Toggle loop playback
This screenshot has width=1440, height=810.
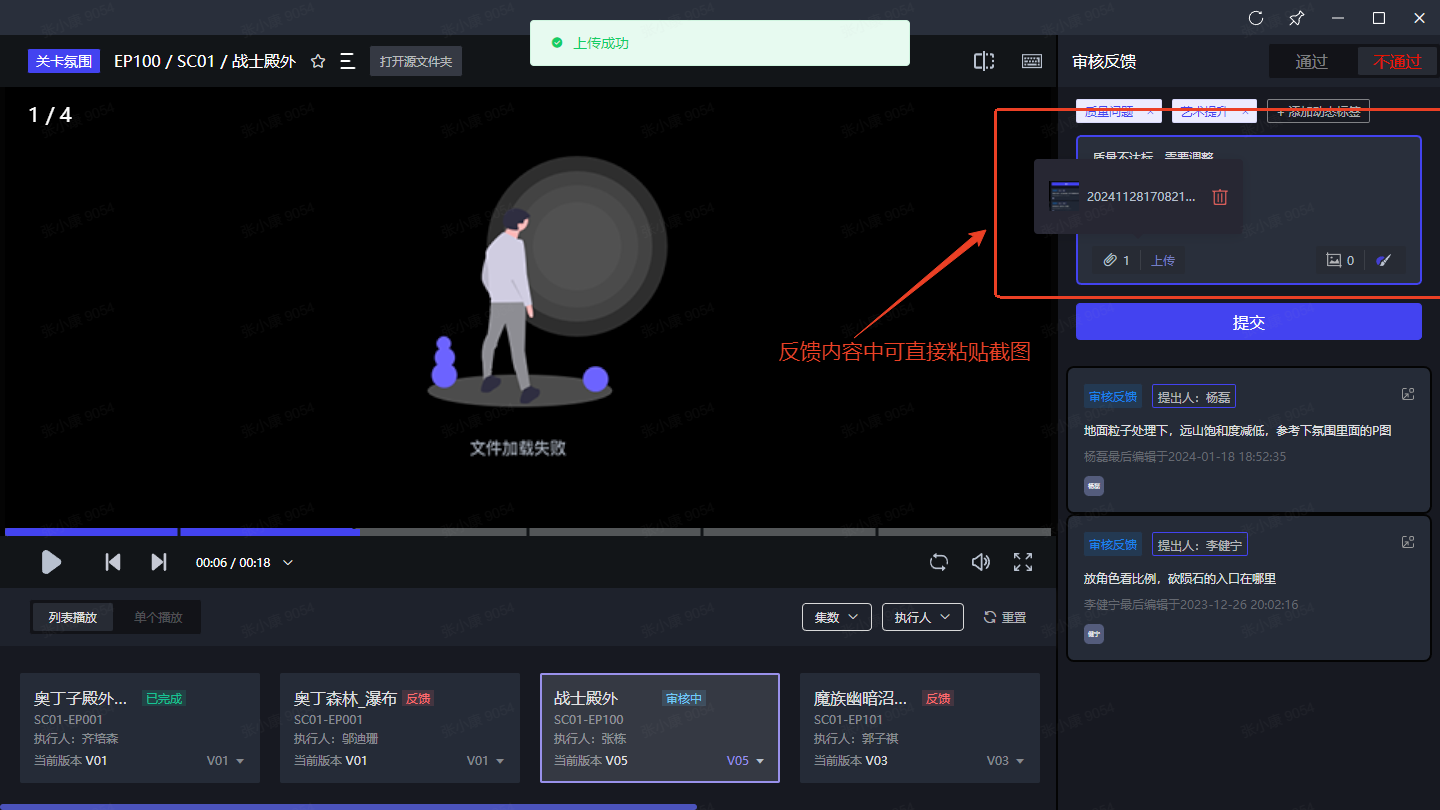[938, 562]
